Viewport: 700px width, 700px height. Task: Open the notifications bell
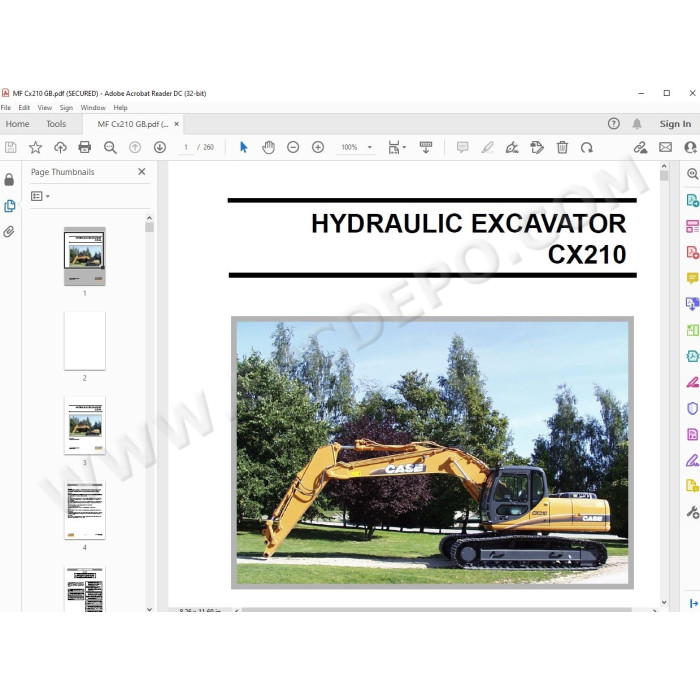coord(637,124)
